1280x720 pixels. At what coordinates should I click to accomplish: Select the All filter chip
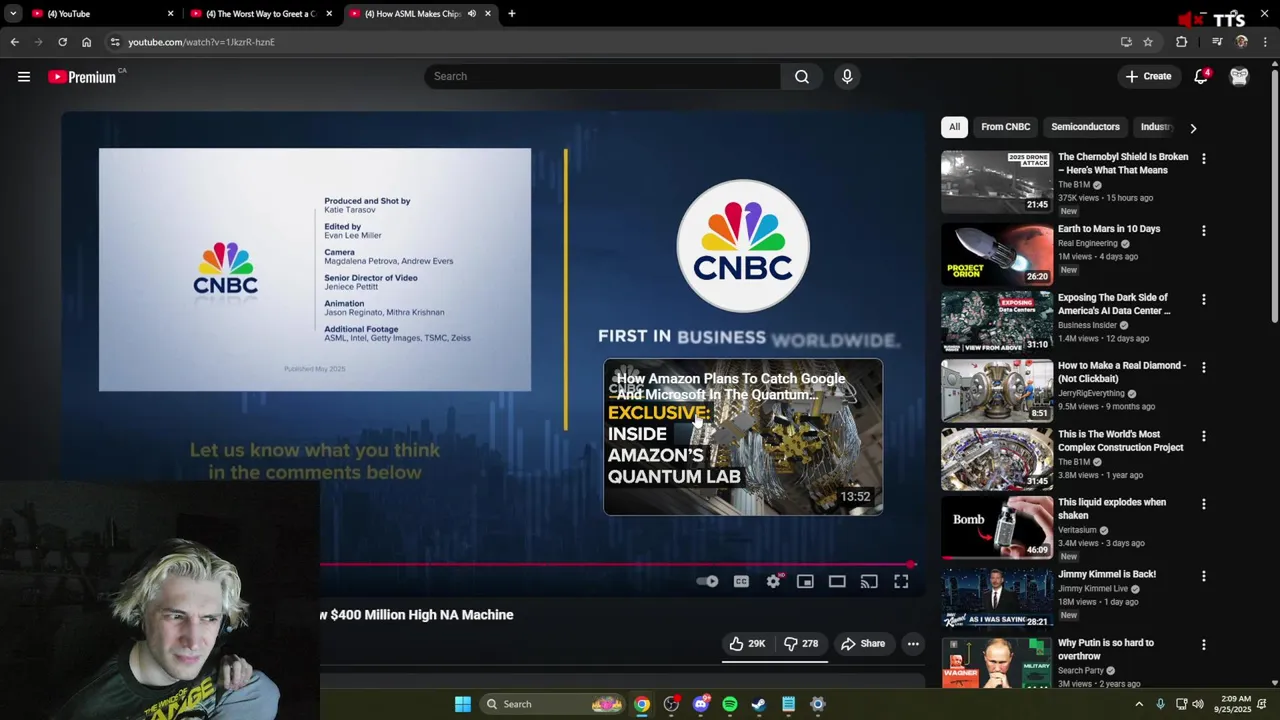(x=954, y=127)
